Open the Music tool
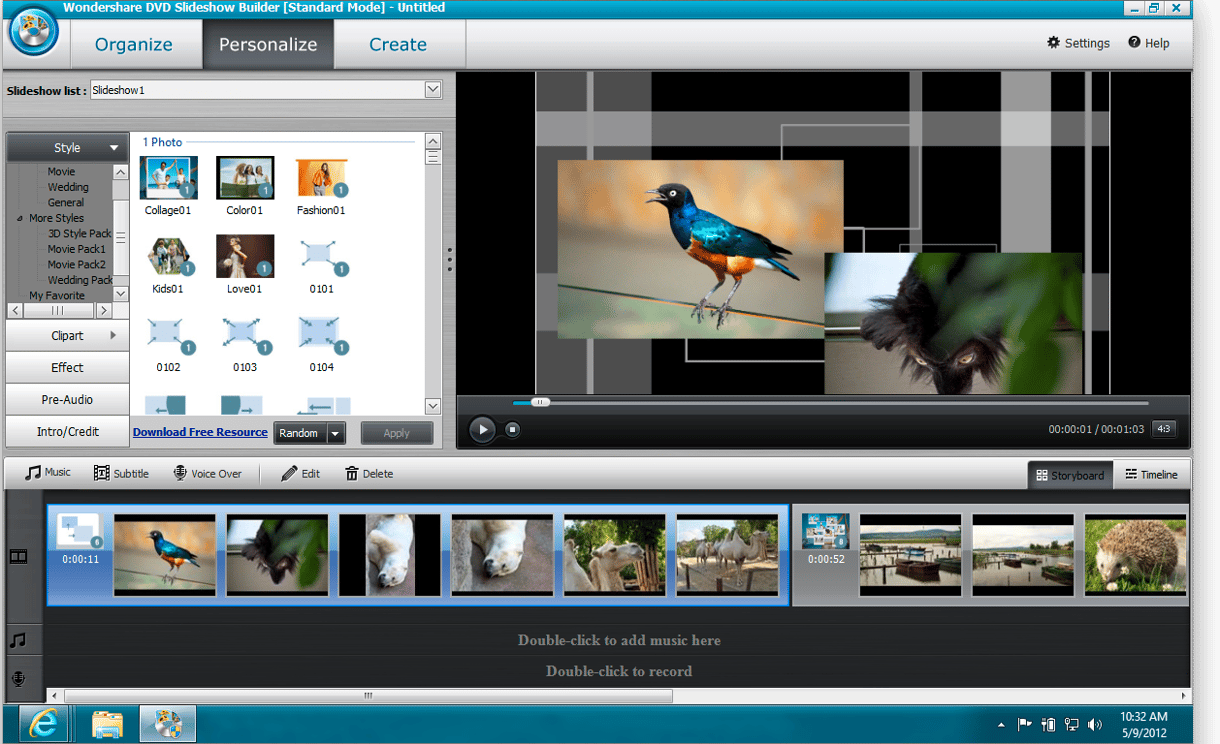1220x744 pixels. (x=48, y=472)
